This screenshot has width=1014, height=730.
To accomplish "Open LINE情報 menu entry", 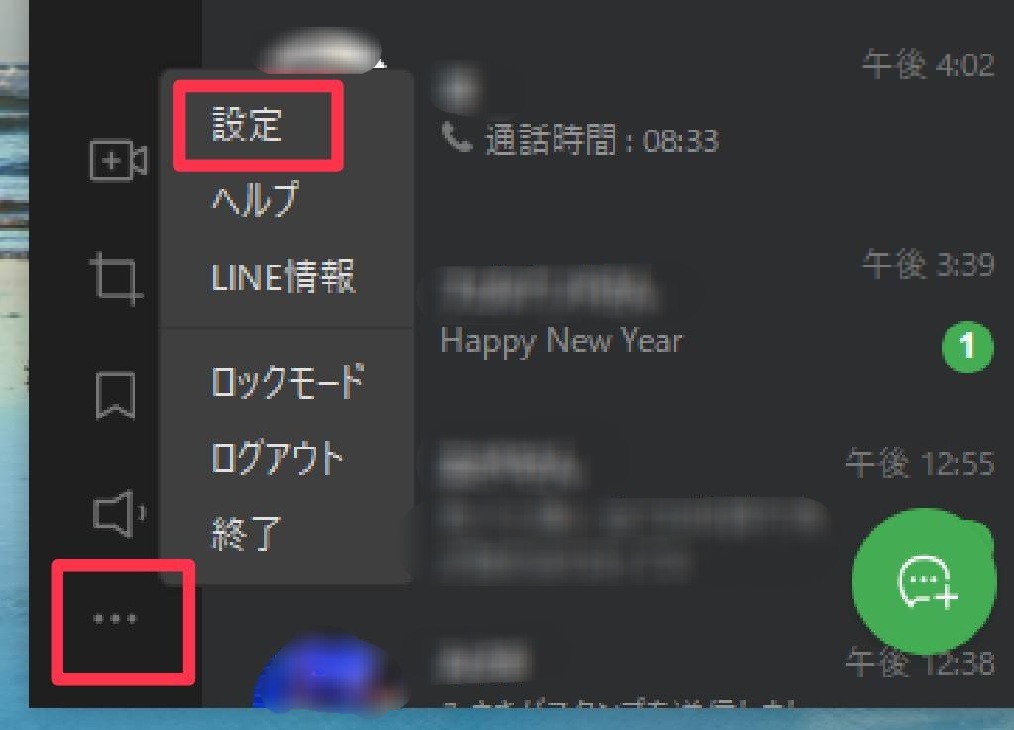I will (283, 277).
